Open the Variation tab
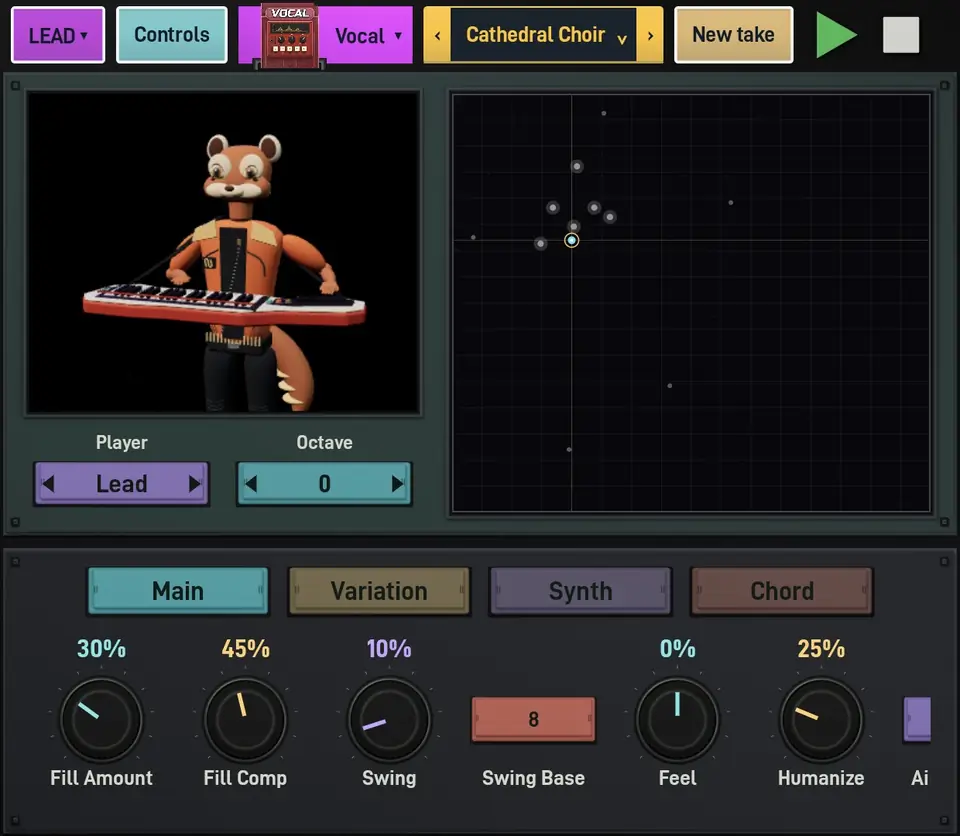The image size is (960, 836). (x=379, y=591)
